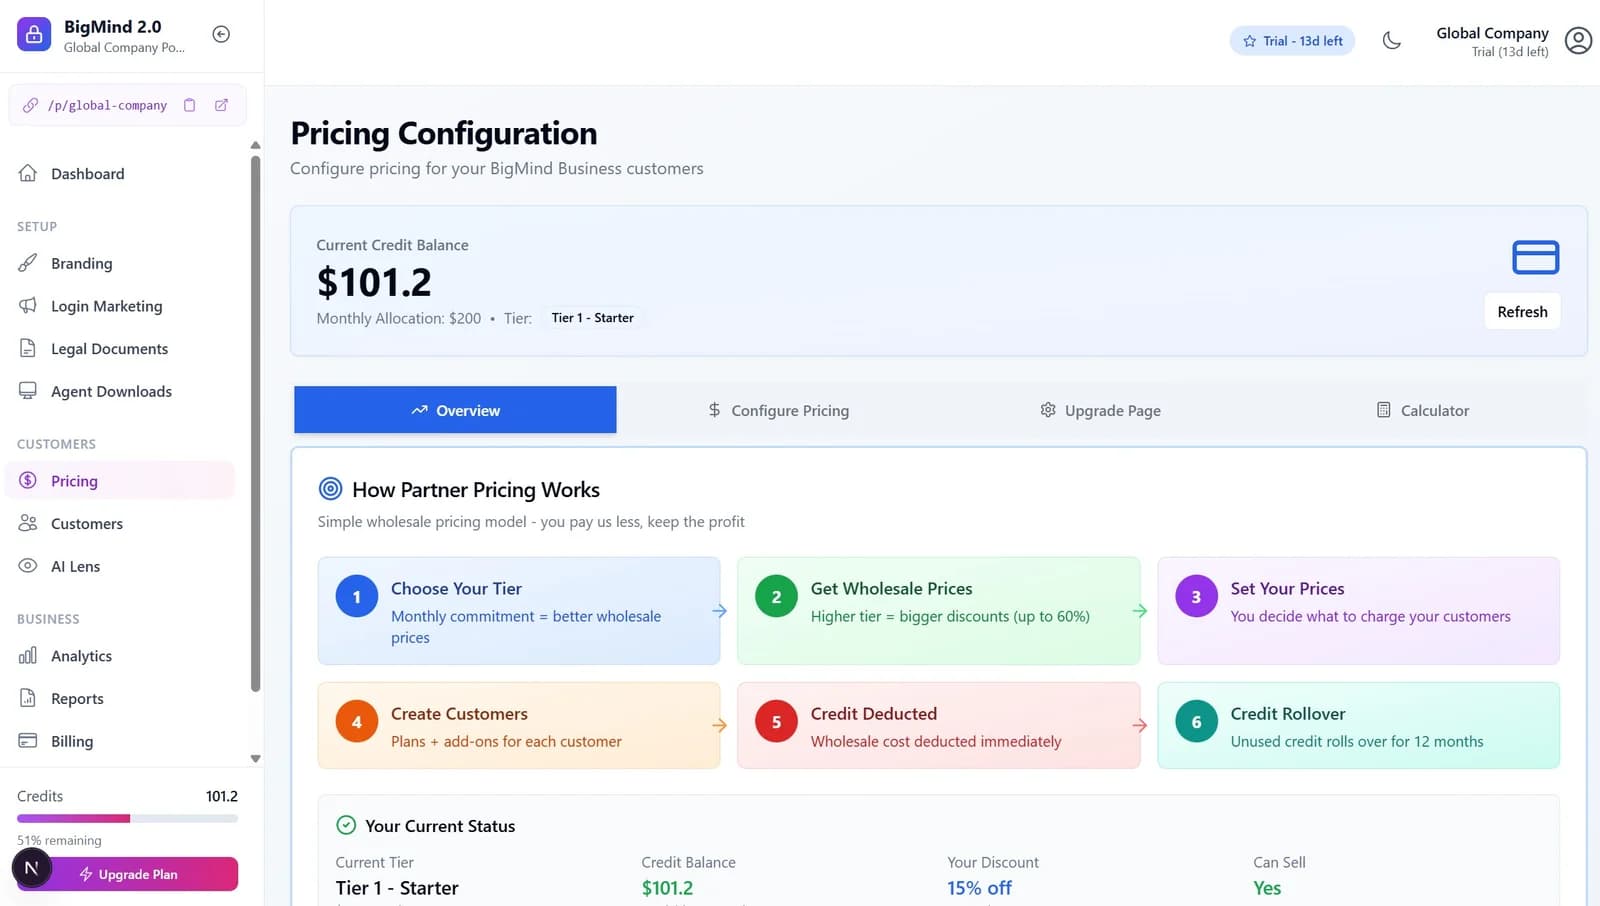Click the Credits remaining progress bar
The image size is (1600, 906).
point(125,818)
